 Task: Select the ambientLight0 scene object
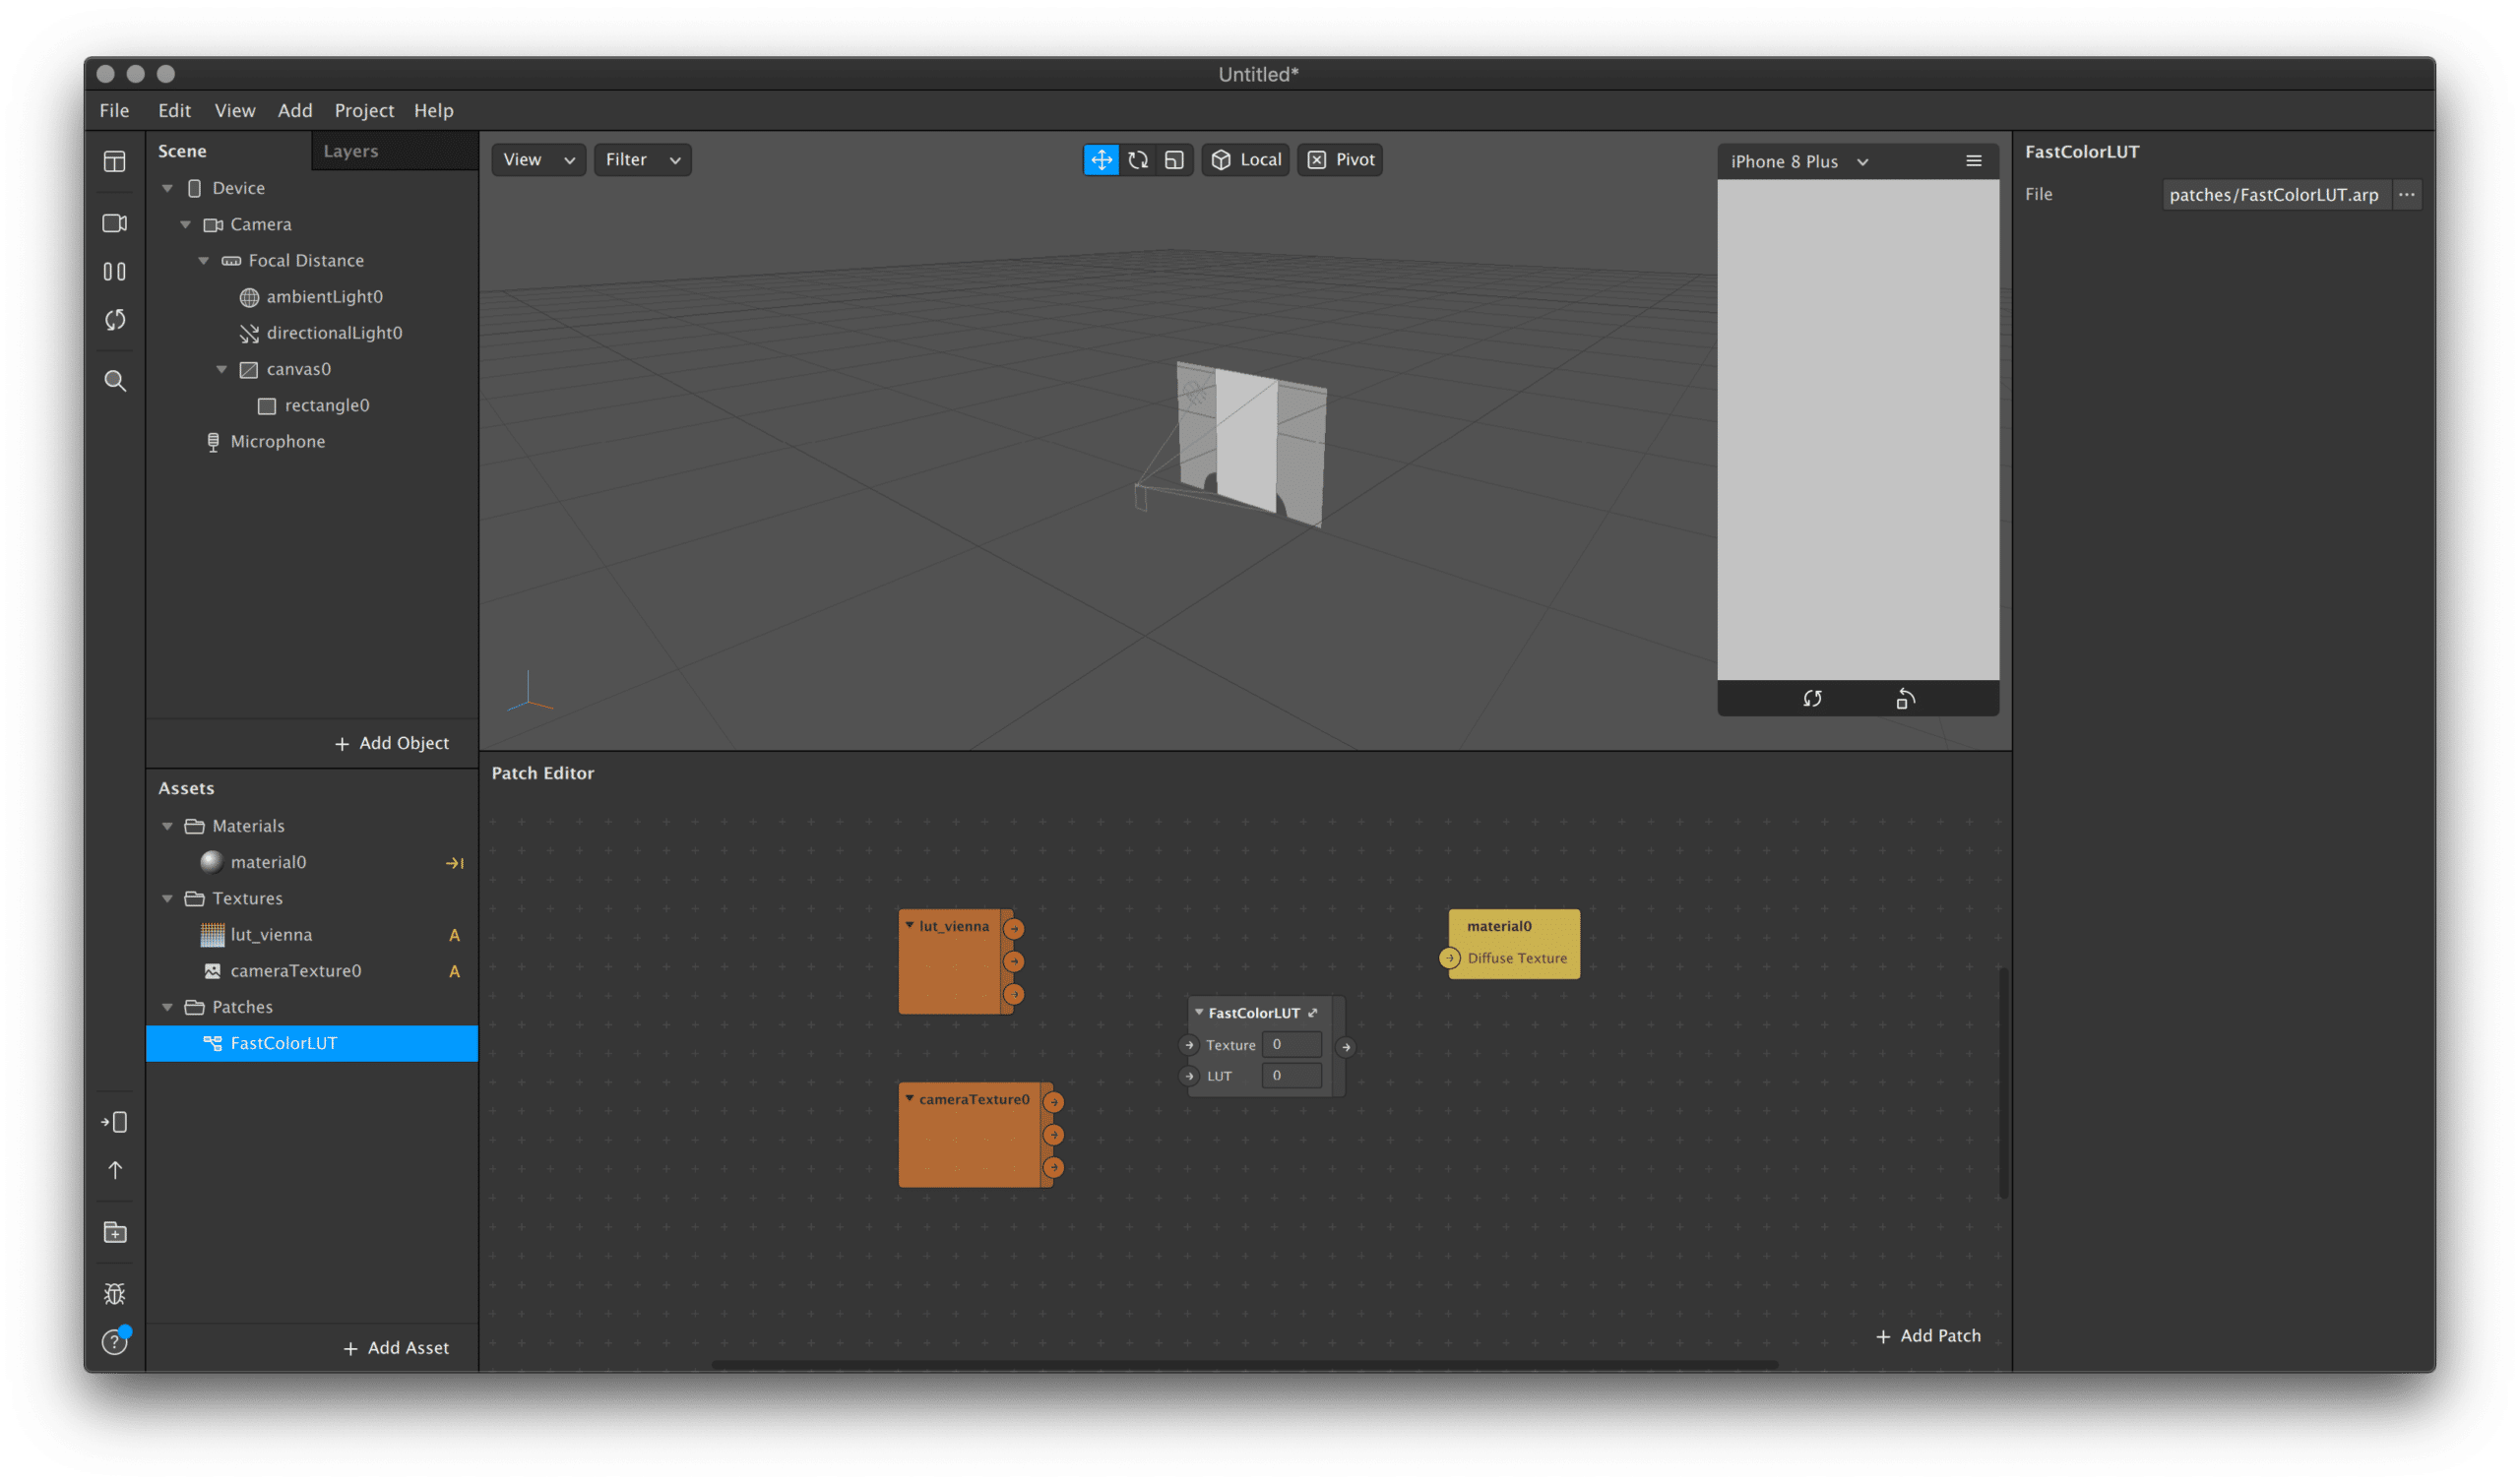[313, 297]
